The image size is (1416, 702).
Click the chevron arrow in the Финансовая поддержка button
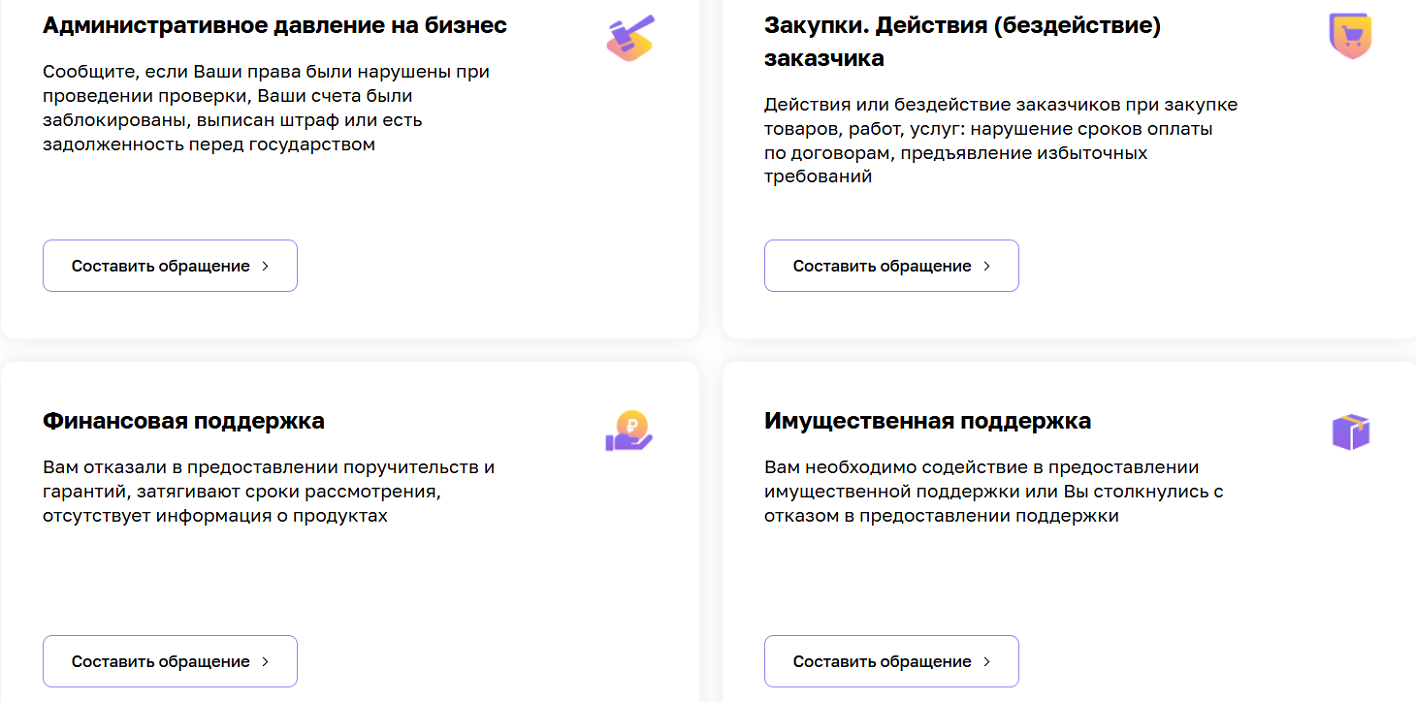pyautogui.click(x=265, y=661)
